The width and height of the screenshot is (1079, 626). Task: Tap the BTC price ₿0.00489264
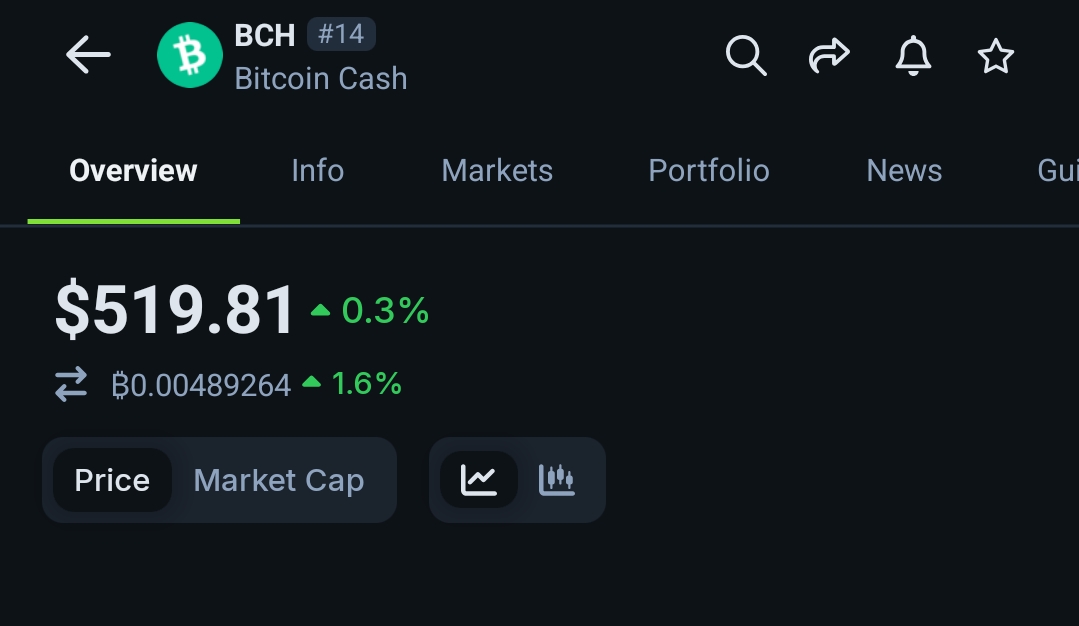[201, 385]
